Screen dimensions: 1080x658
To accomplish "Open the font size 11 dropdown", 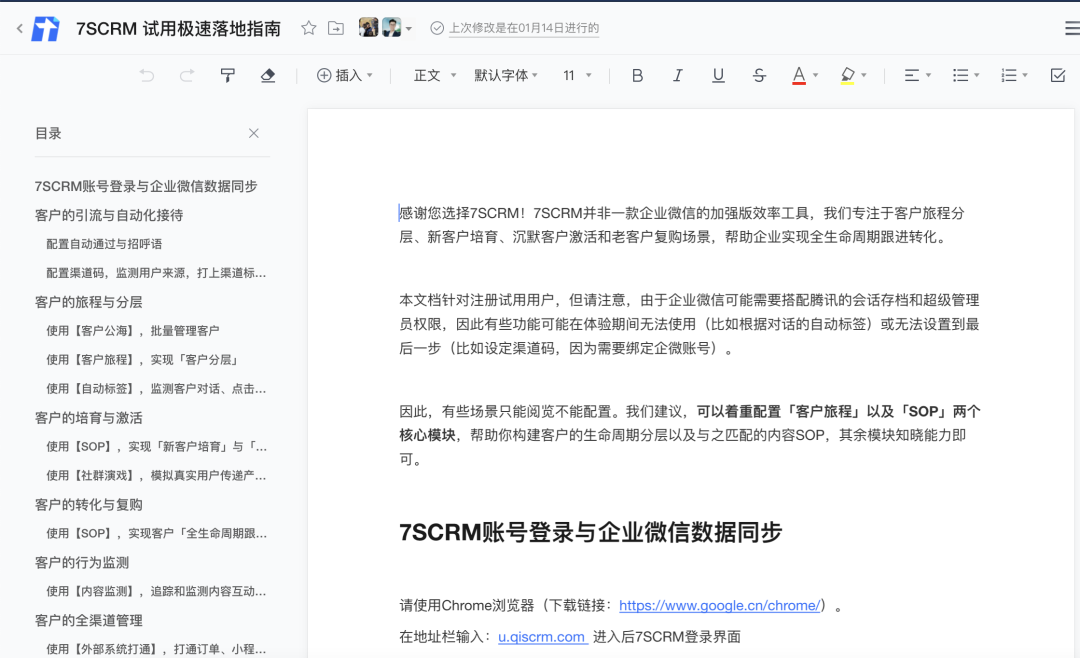I will coord(577,75).
